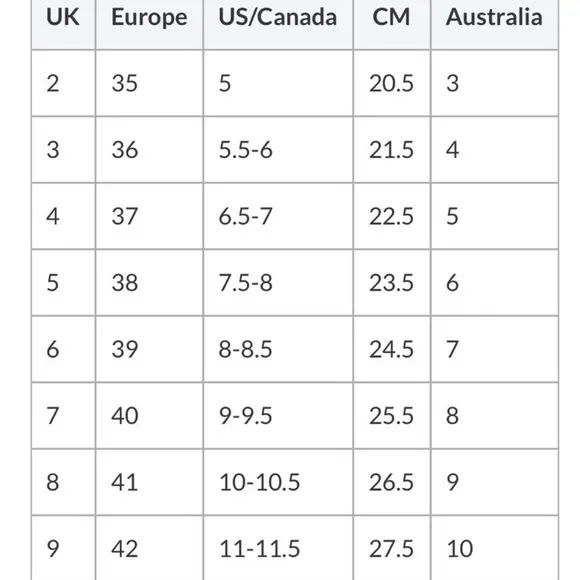Image resolution: width=580 pixels, height=580 pixels.
Task: Click the Europe 41 cell
Action: pyautogui.click(x=149, y=482)
